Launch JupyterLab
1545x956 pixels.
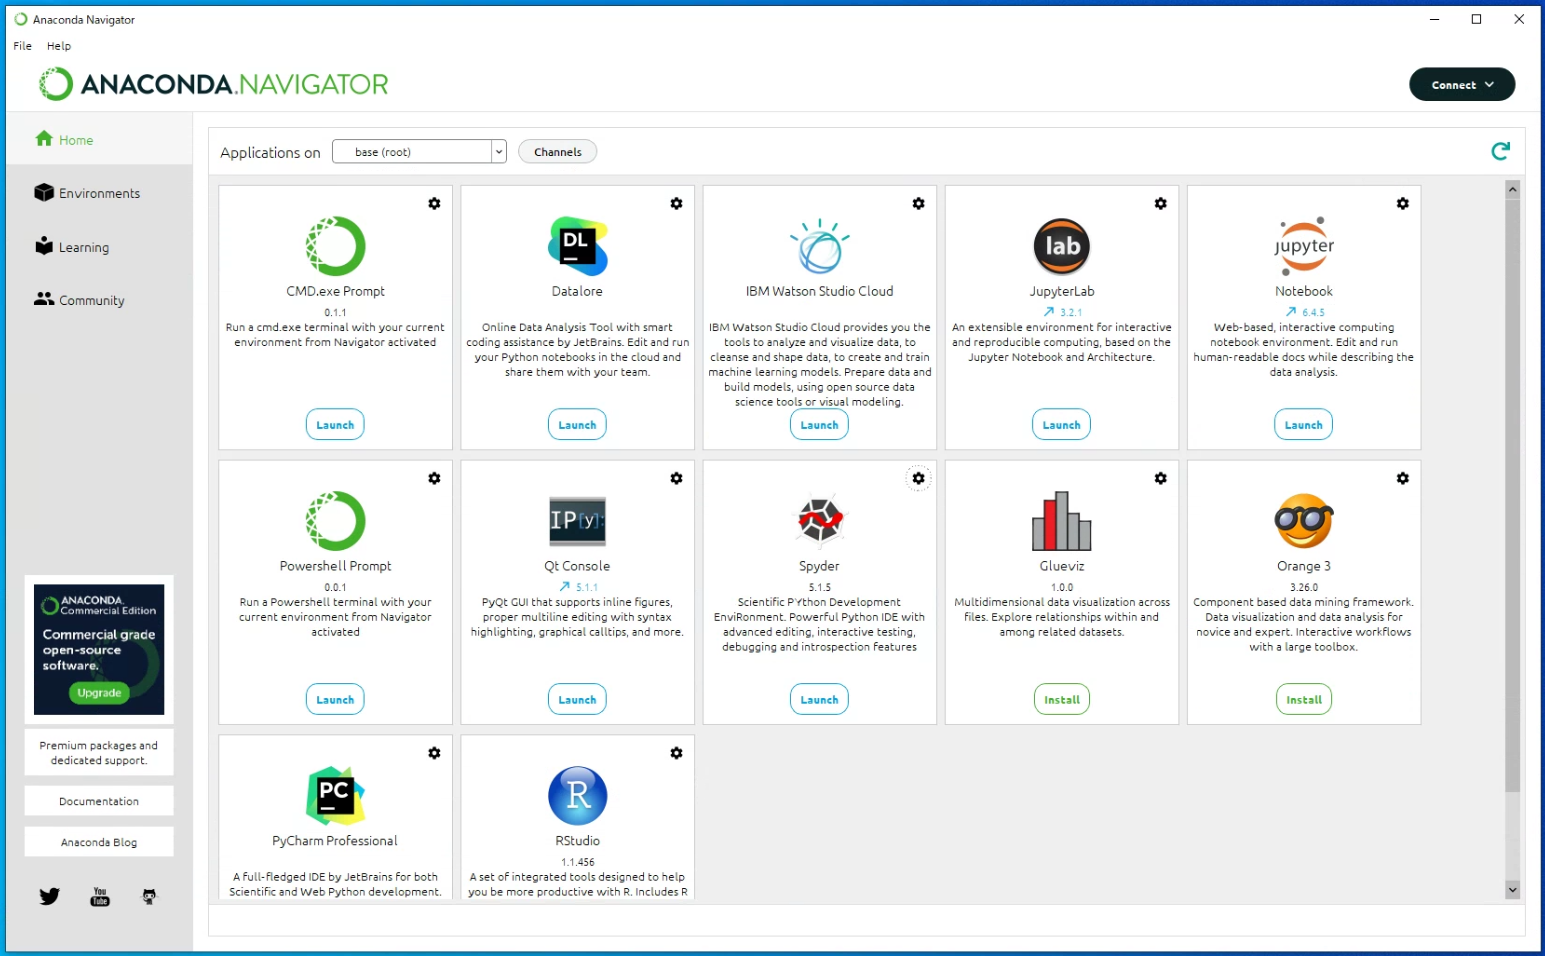1061,425
